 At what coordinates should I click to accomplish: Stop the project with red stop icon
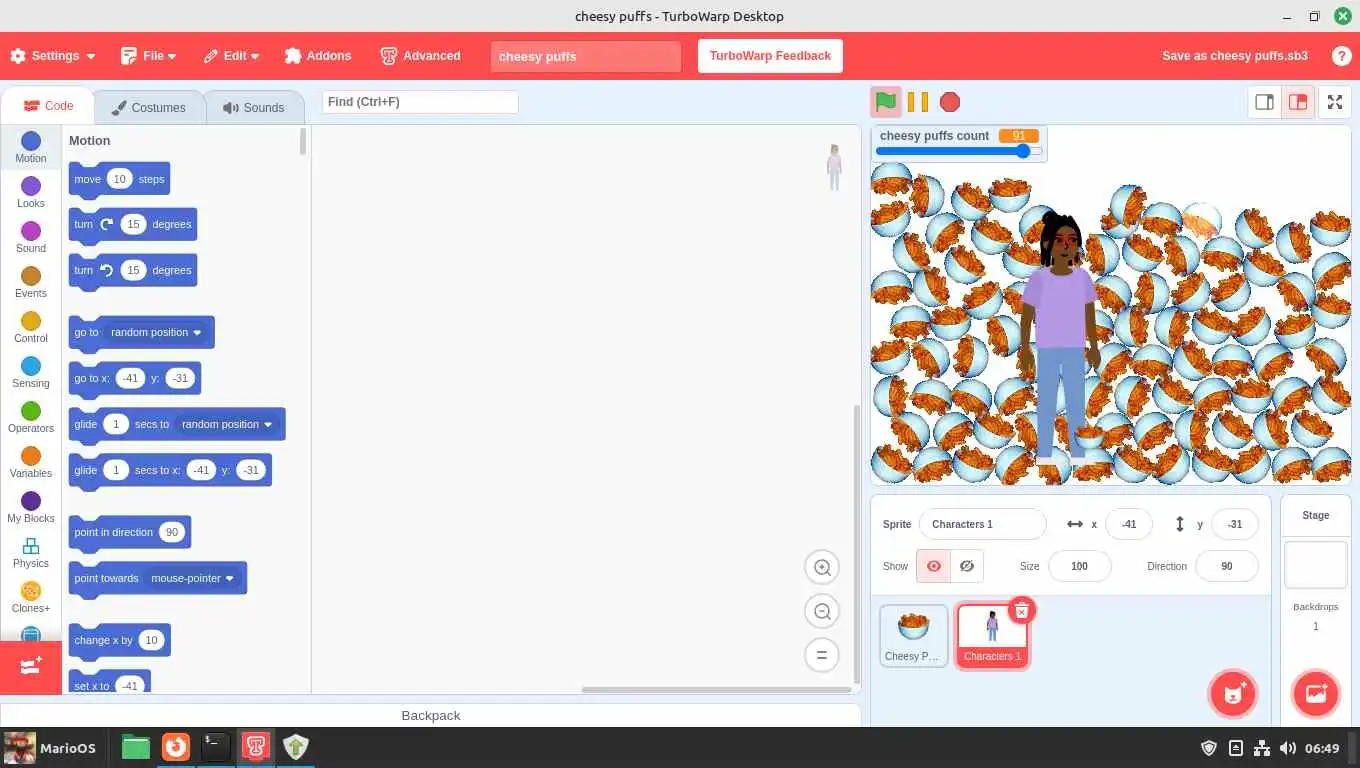click(950, 102)
